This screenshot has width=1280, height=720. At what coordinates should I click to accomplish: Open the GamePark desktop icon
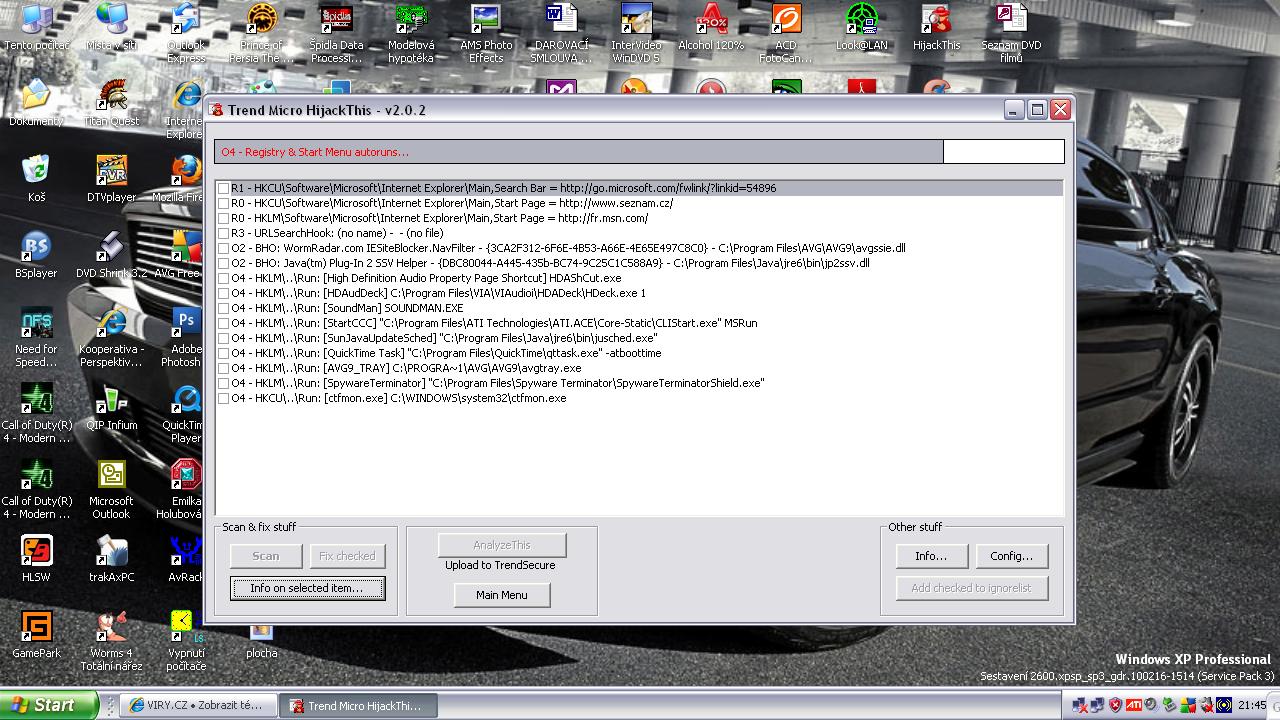[x=36, y=629]
